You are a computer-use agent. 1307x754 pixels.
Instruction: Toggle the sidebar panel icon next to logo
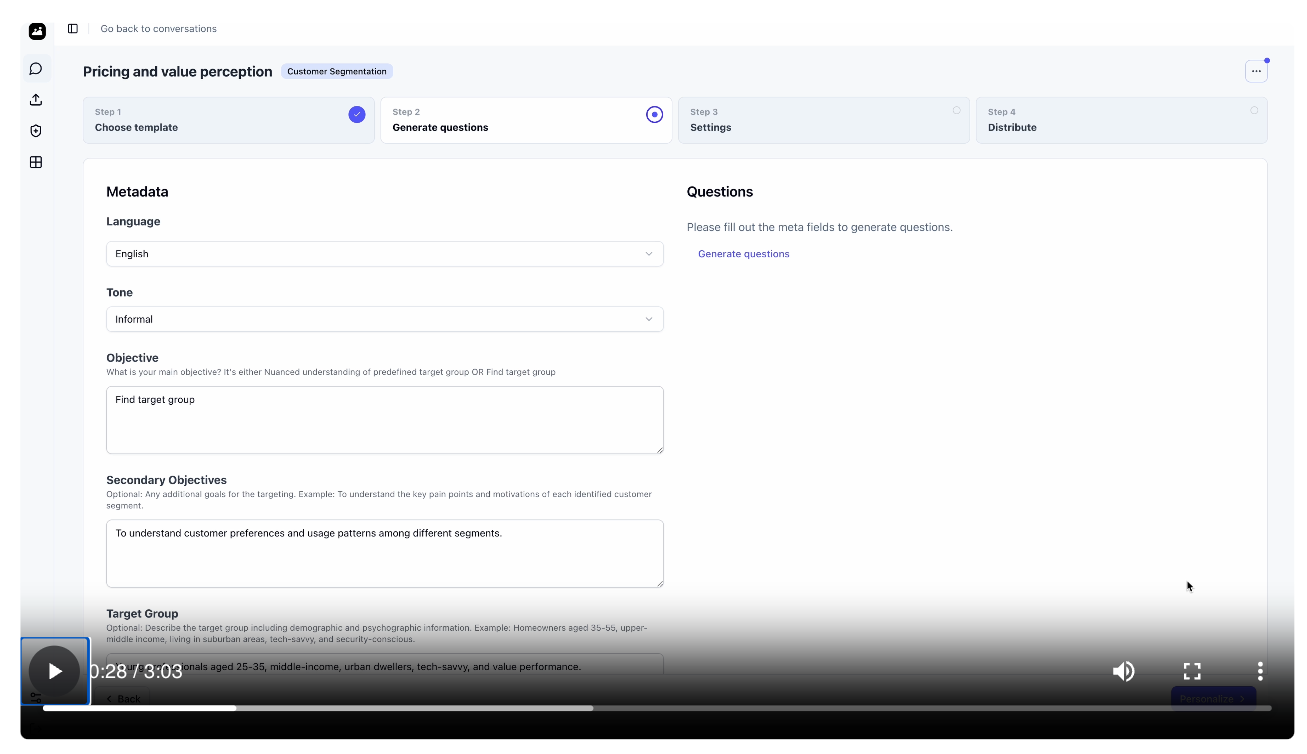pyautogui.click(x=72, y=28)
